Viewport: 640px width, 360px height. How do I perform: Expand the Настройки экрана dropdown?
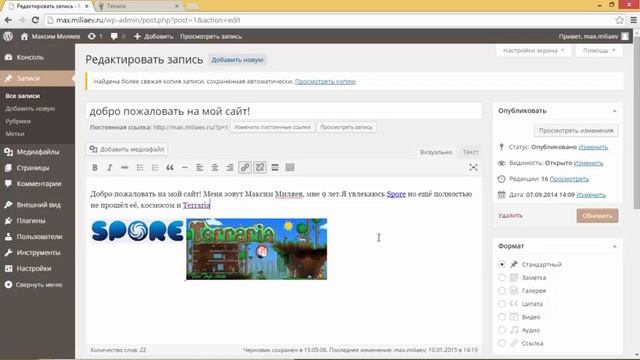pyautogui.click(x=533, y=50)
